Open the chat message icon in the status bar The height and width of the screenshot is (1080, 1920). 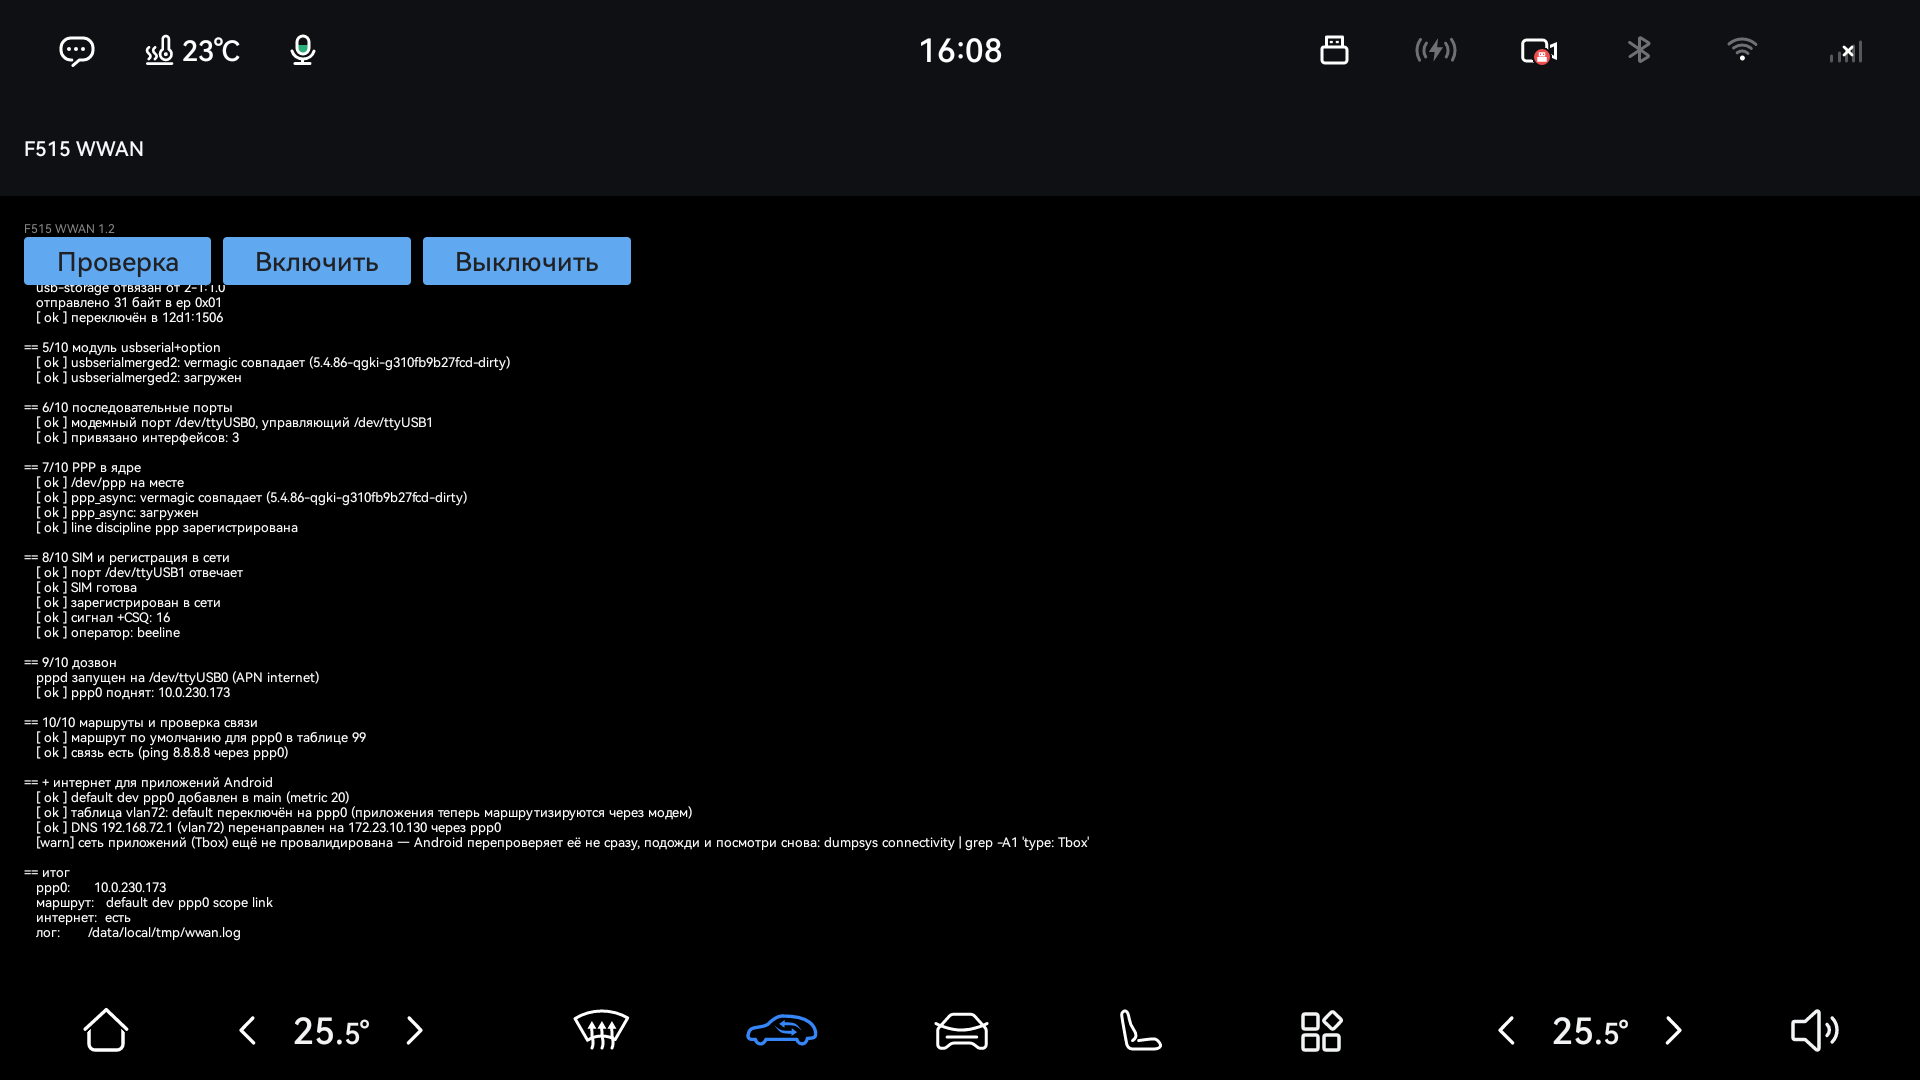click(x=77, y=51)
